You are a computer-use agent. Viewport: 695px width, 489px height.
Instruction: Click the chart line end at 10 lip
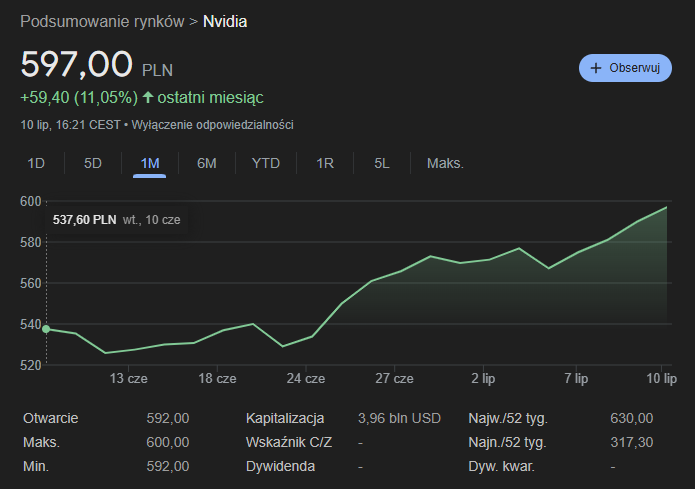click(666, 207)
